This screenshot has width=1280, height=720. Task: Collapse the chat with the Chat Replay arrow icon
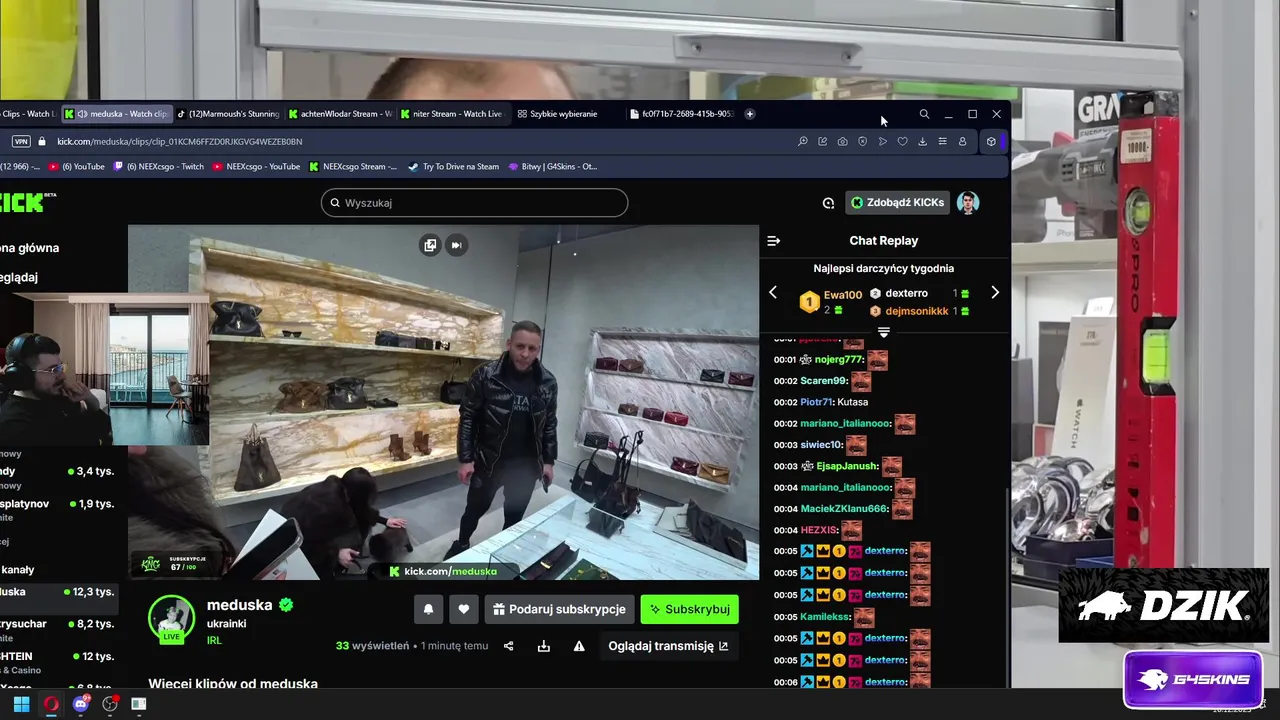click(773, 241)
